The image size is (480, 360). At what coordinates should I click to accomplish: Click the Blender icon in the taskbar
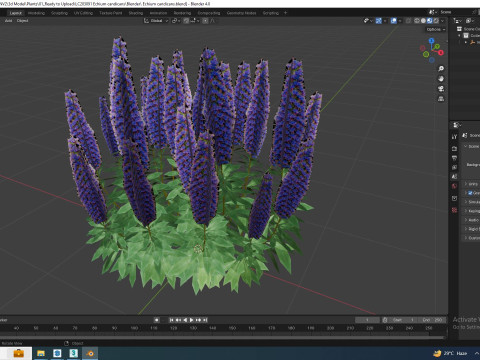click(x=90, y=353)
